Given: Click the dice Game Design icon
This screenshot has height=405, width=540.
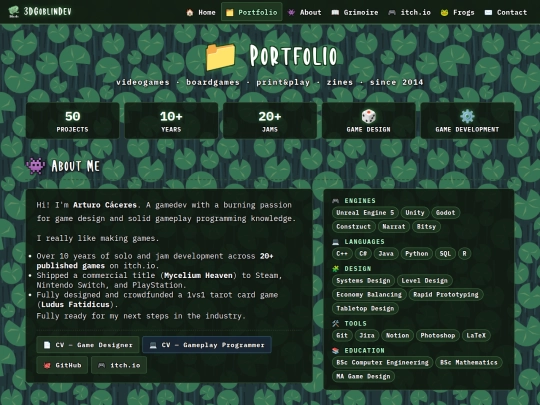Looking at the screenshot, I should [368, 116].
